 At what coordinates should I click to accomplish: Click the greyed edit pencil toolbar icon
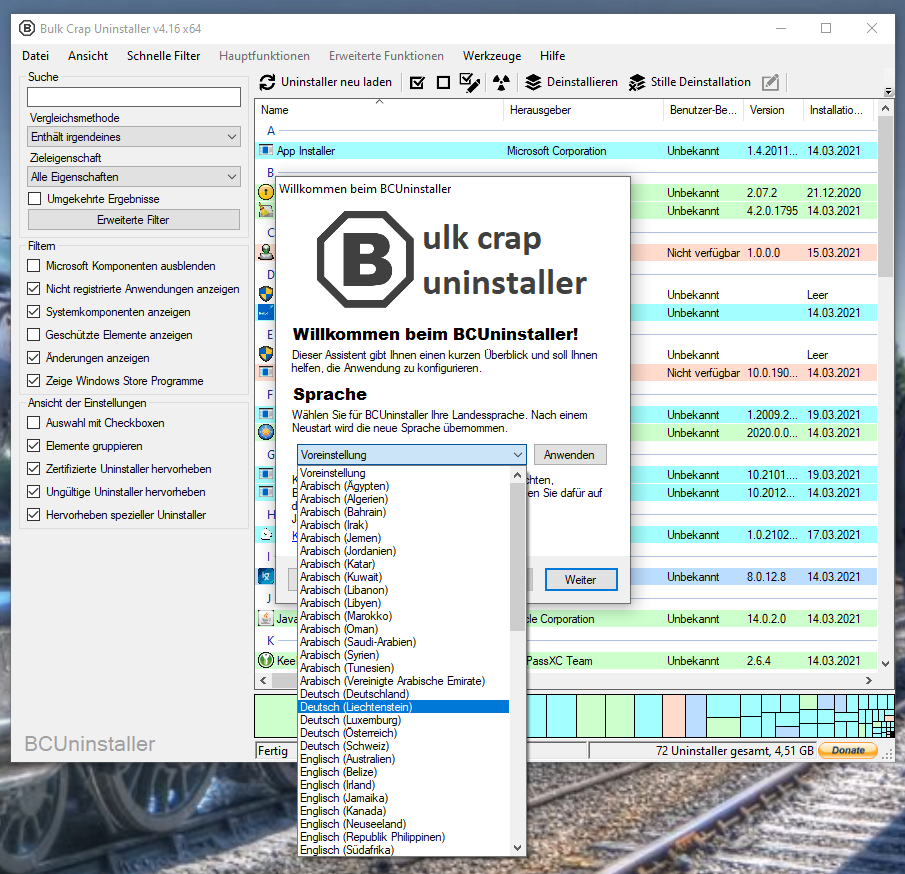pos(771,83)
